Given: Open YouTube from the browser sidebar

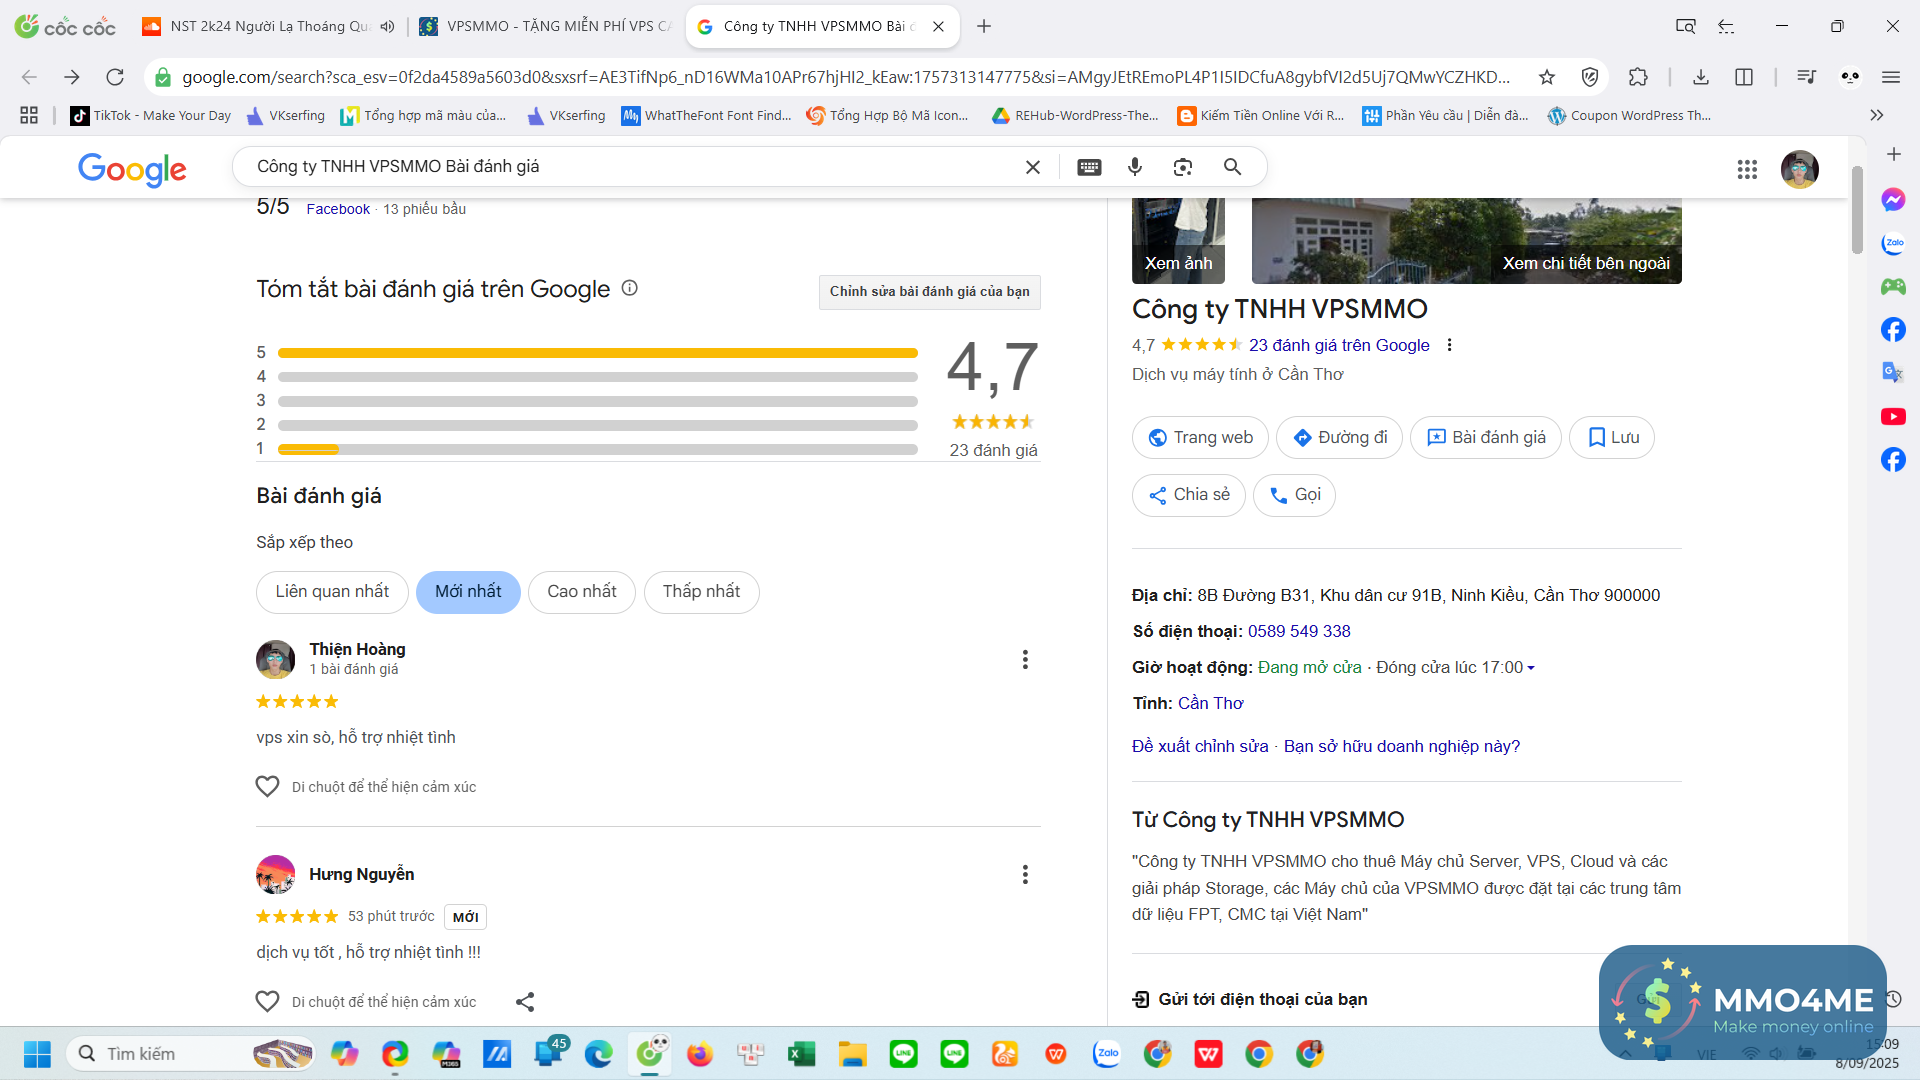Looking at the screenshot, I should [1893, 416].
